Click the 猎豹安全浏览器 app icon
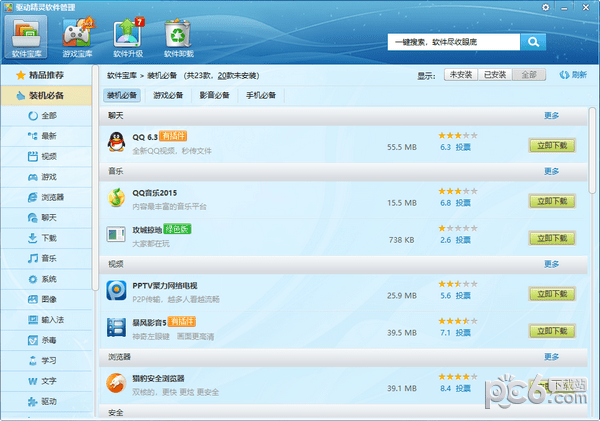600x421 pixels. [116, 382]
